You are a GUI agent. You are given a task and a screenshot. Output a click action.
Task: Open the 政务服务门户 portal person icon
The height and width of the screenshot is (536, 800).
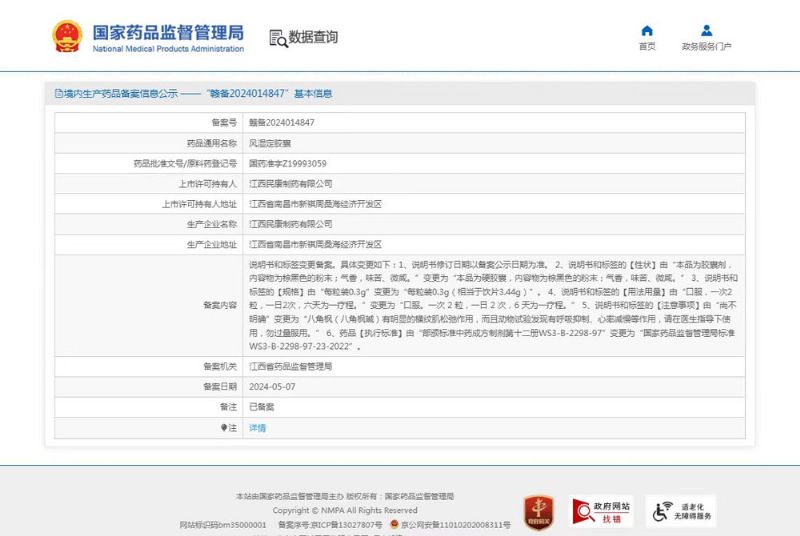(x=706, y=31)
